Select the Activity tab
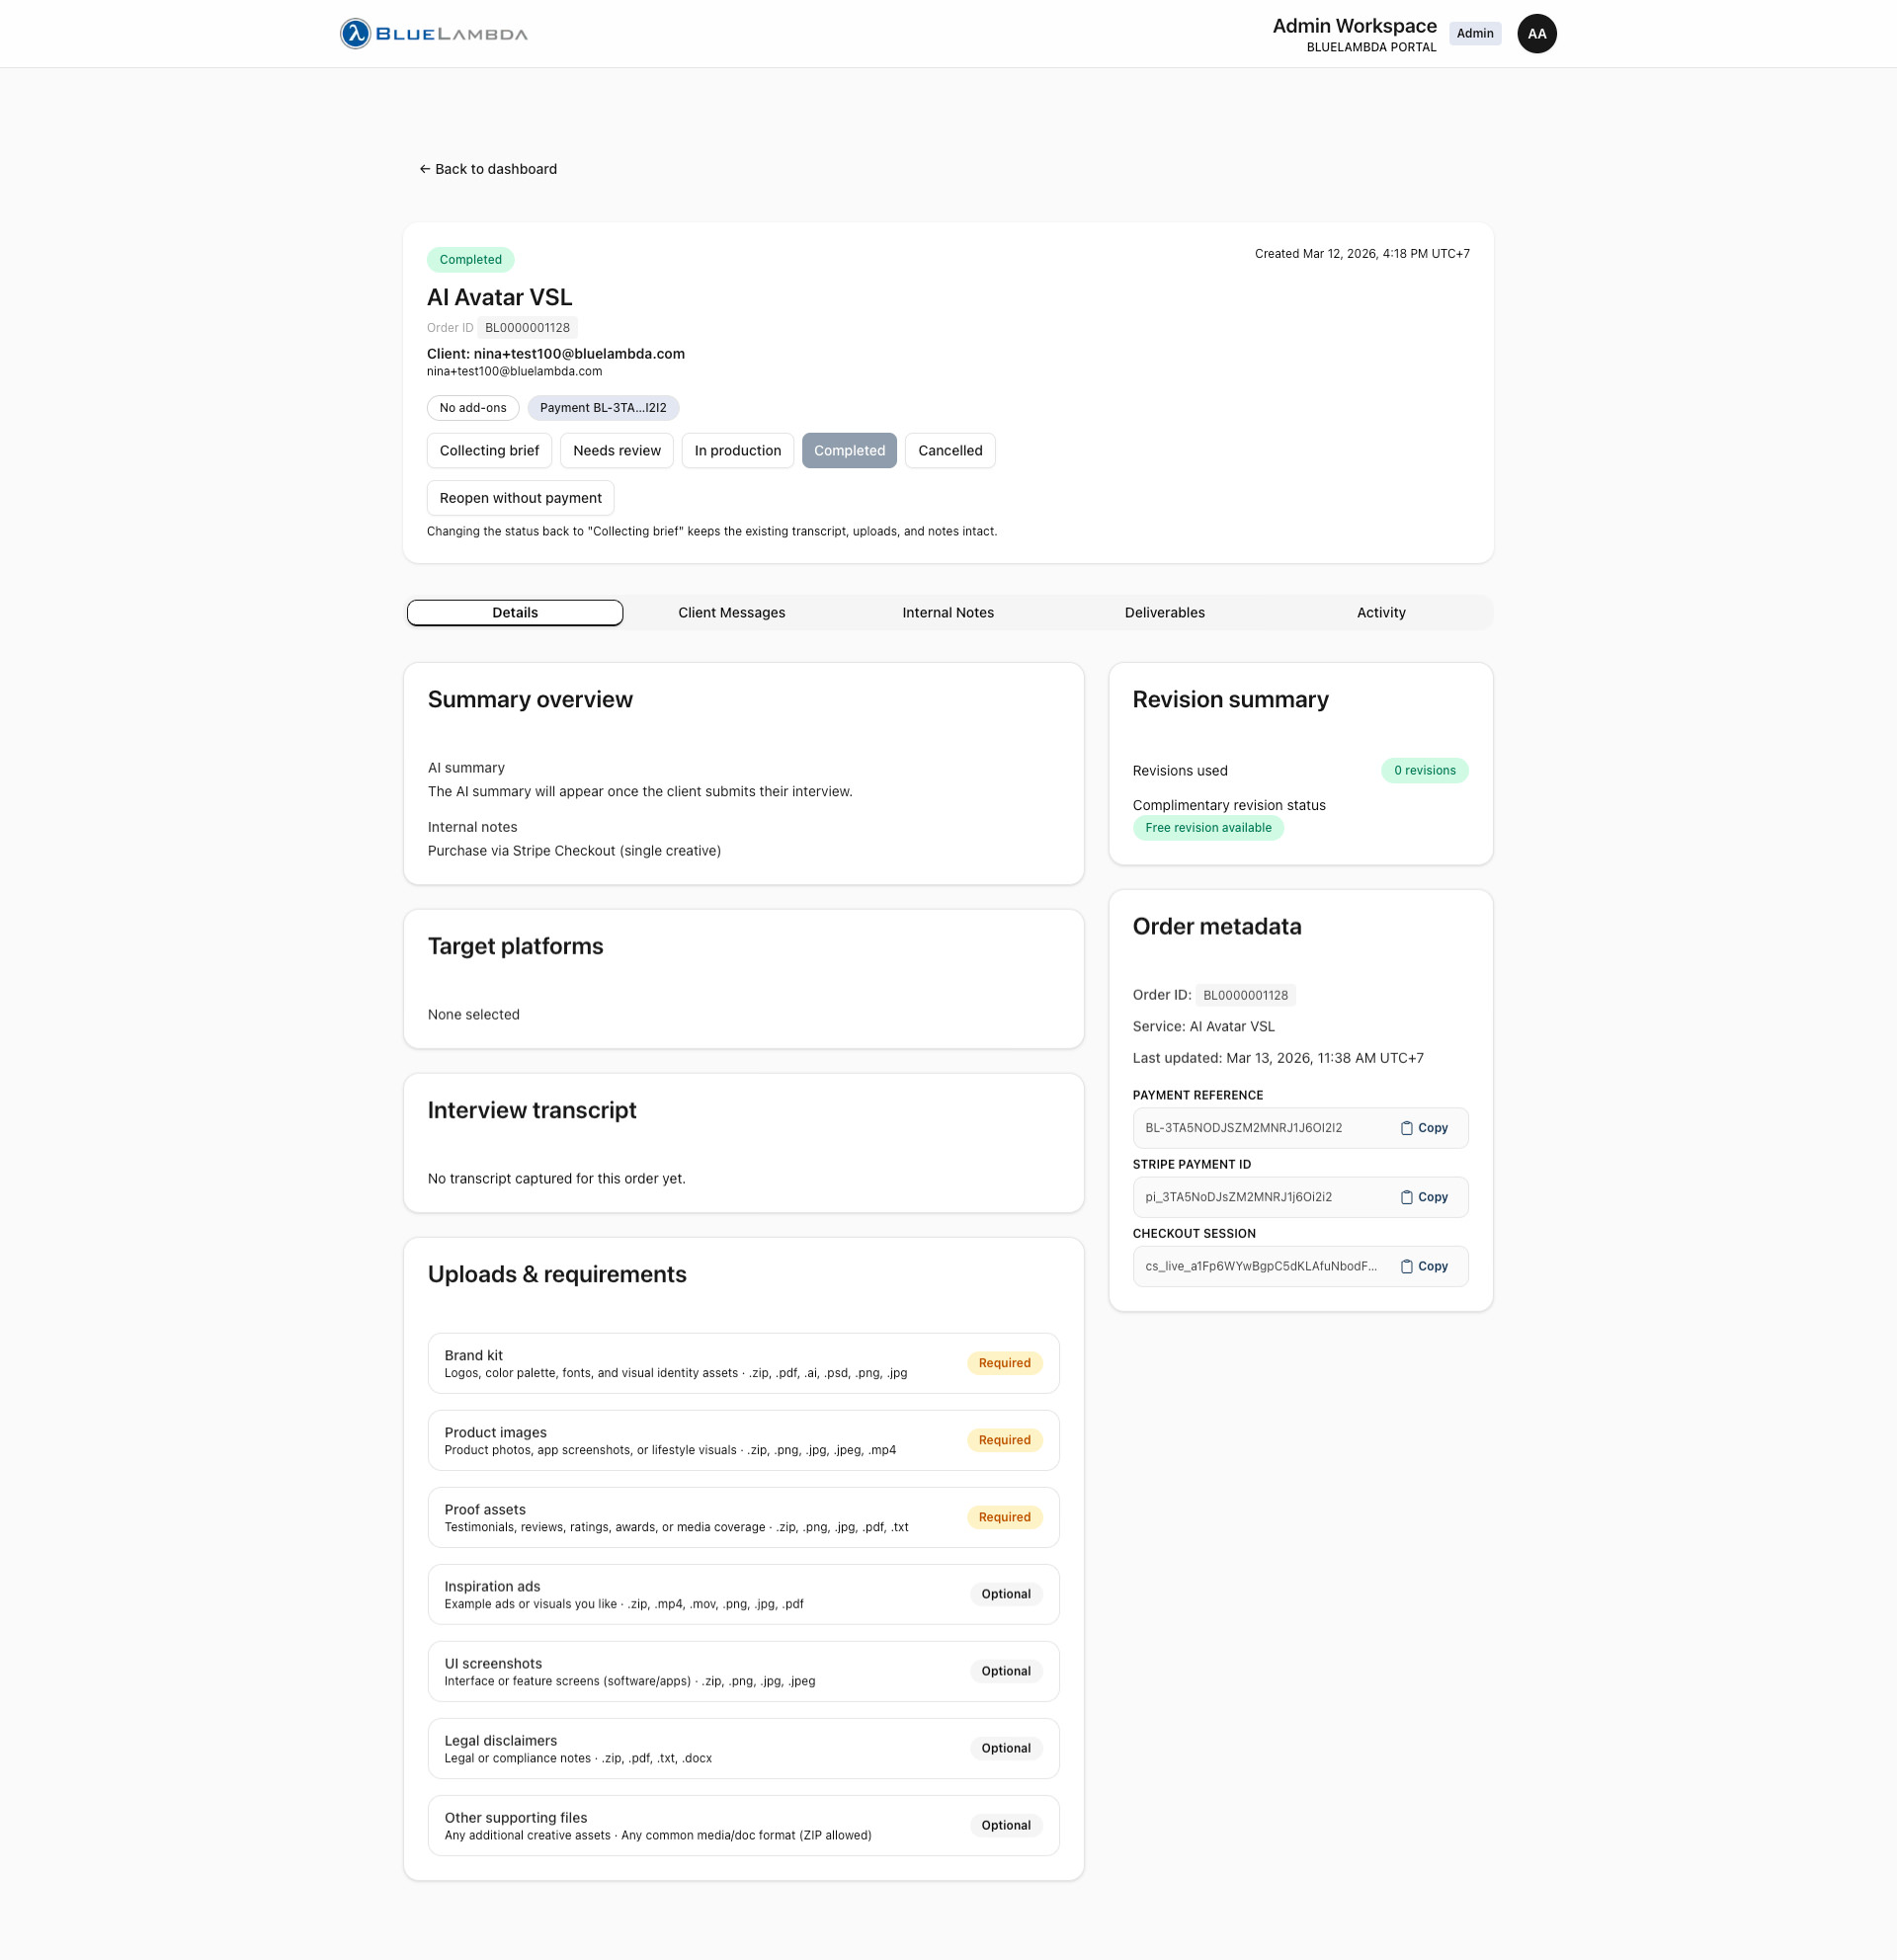This screenshot has width=1897, height=1960. pyautogui.click(x=1381, y=612)
